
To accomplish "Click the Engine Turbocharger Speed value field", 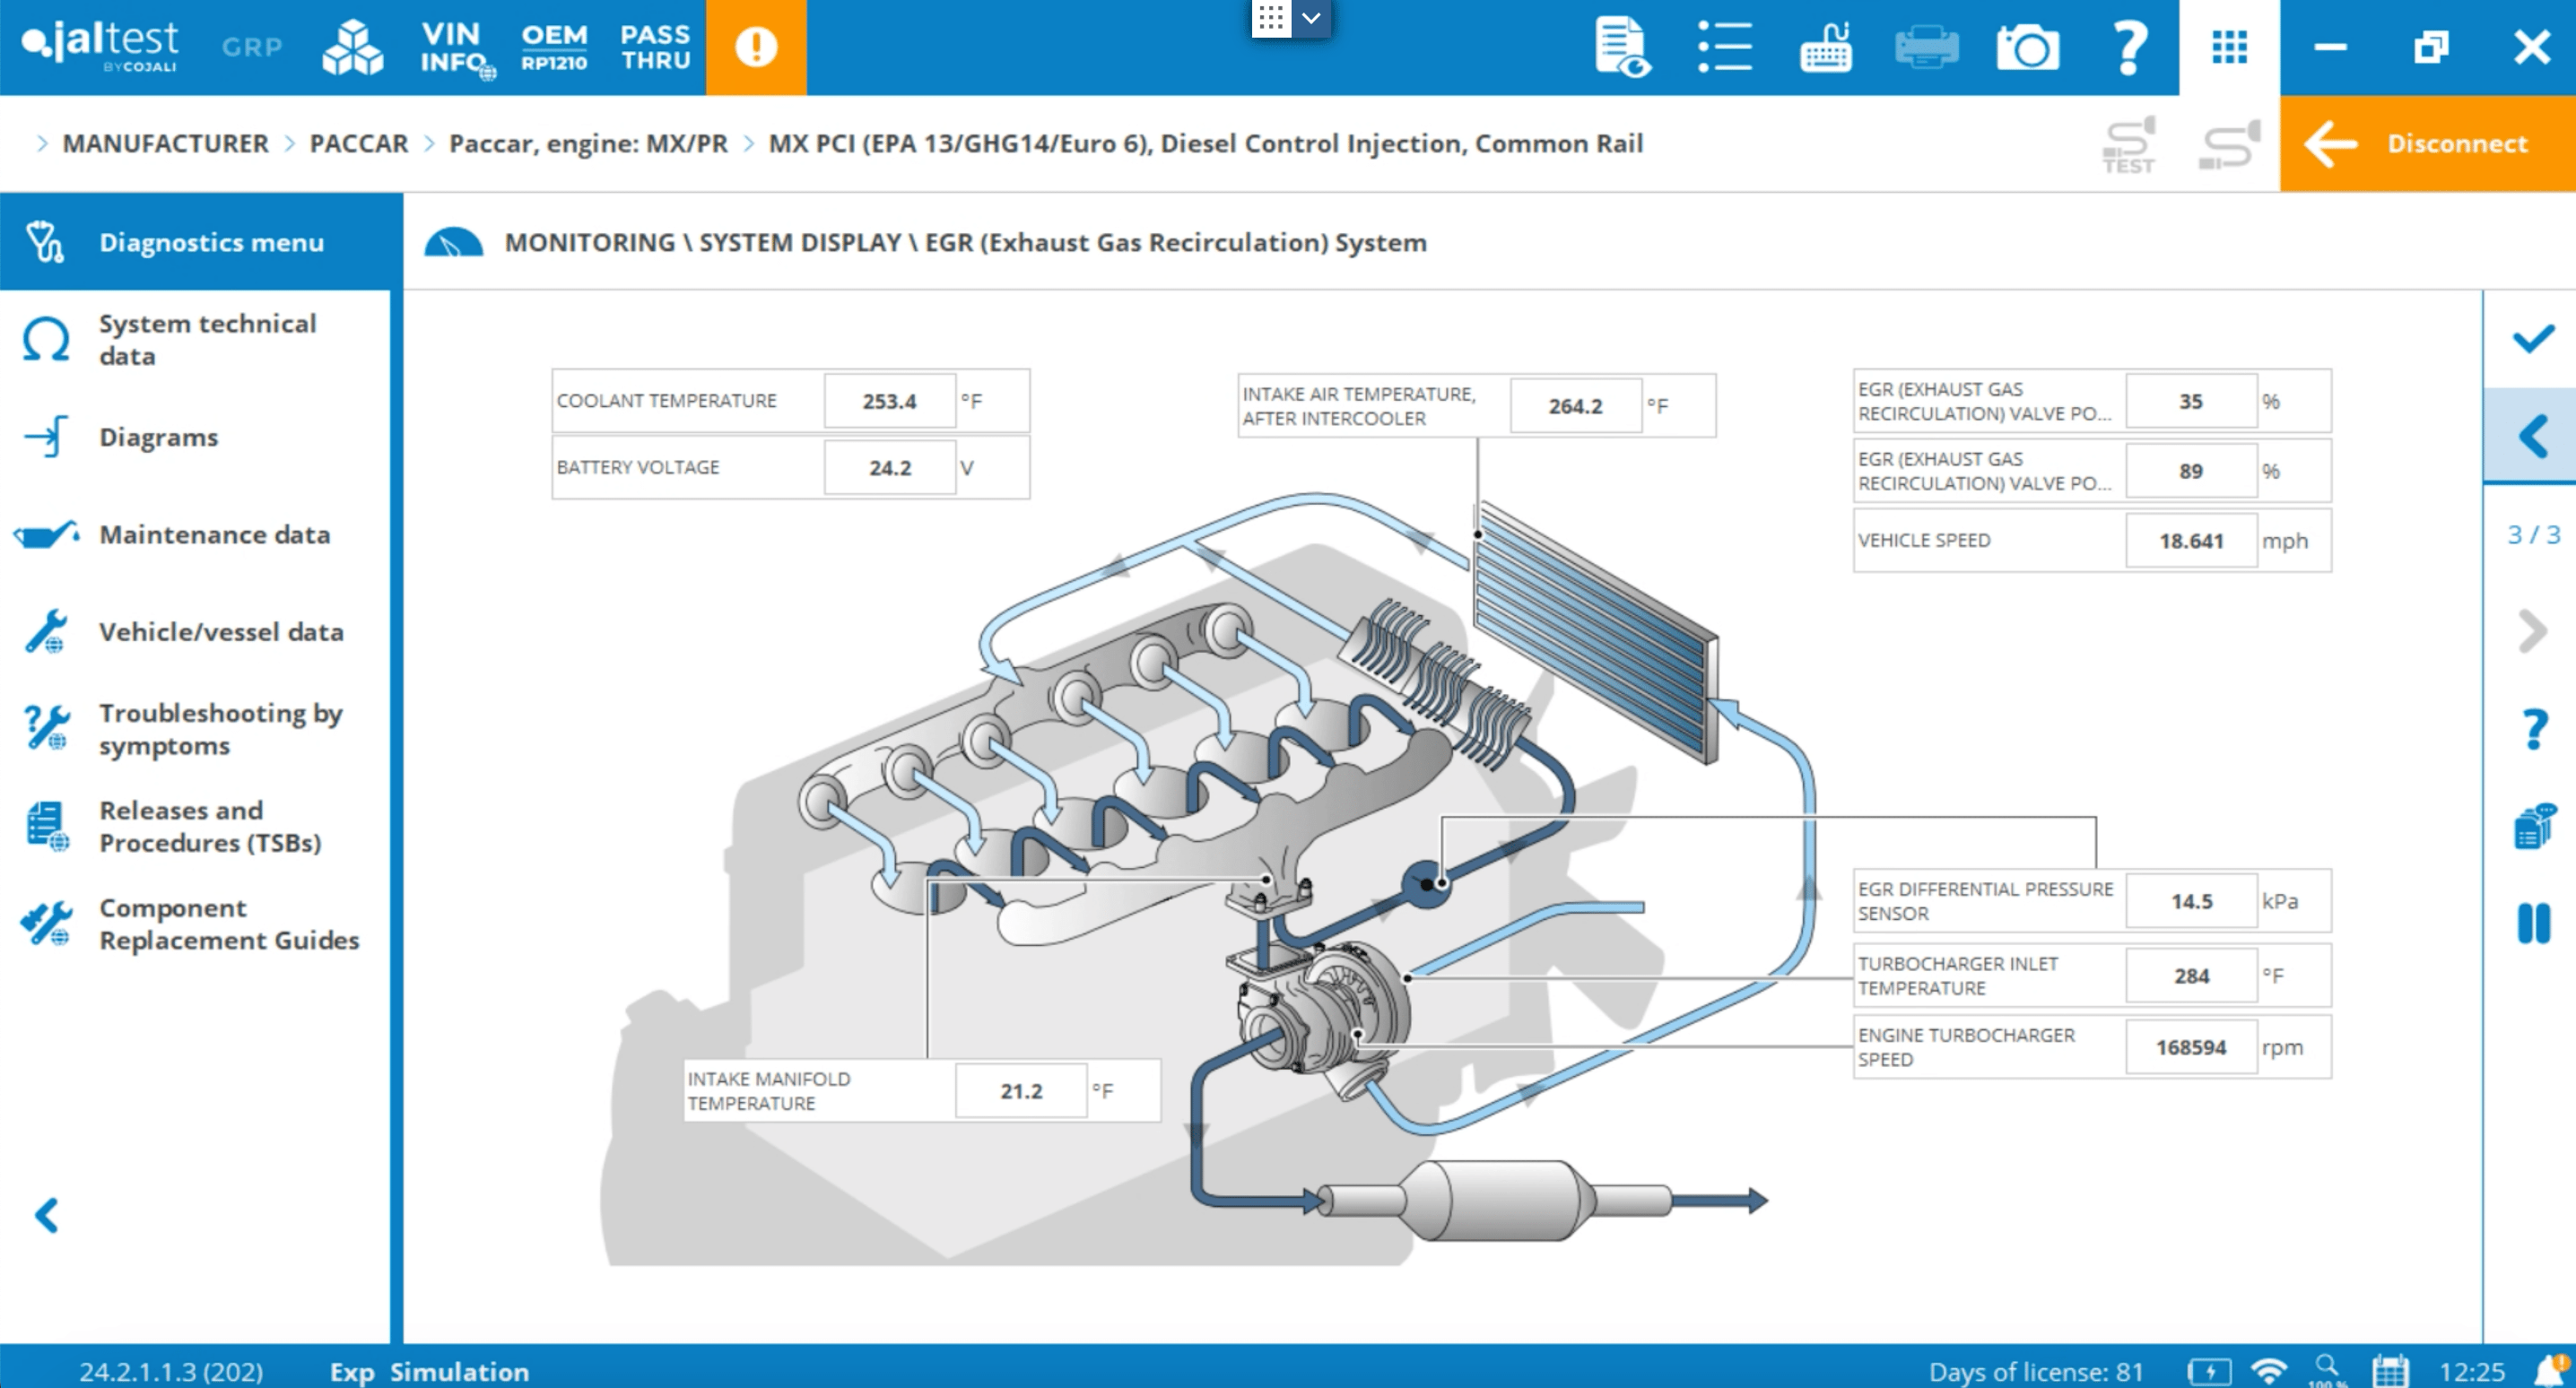I will pos(2190,1047).
